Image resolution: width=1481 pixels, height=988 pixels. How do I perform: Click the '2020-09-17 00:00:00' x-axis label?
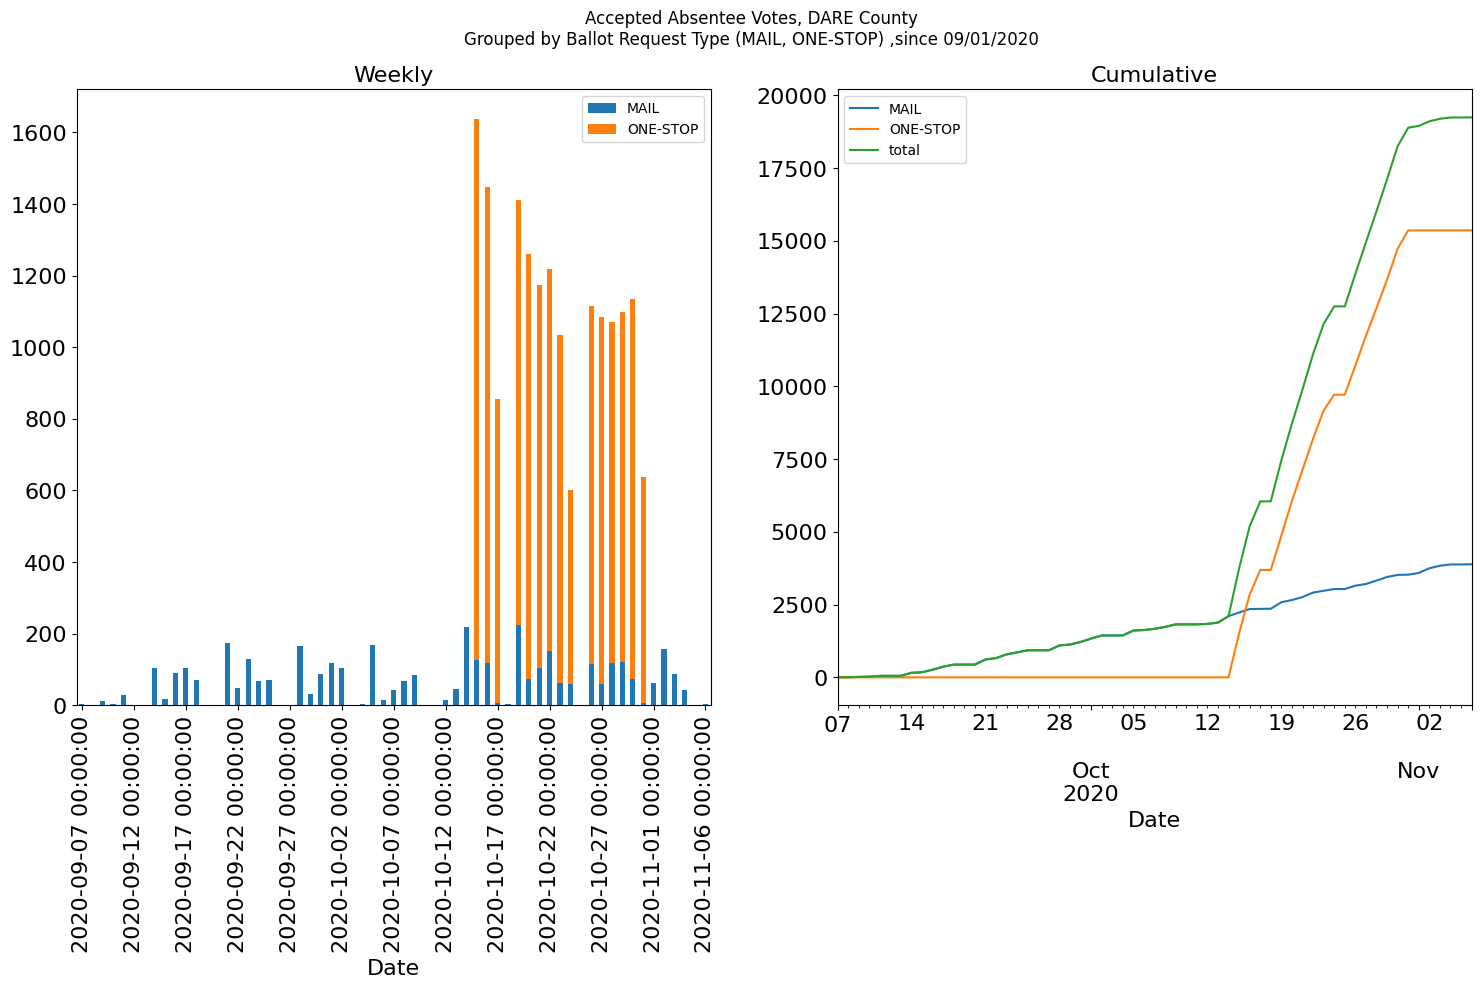[184, 832]
